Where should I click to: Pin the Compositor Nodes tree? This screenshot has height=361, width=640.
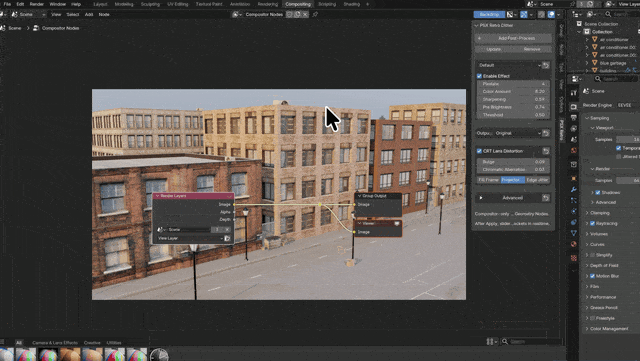pos(315,14)
